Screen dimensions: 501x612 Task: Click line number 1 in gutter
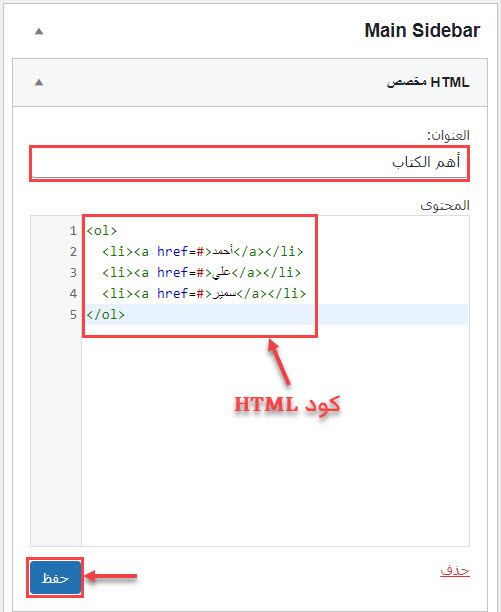(x=73, y=231)
